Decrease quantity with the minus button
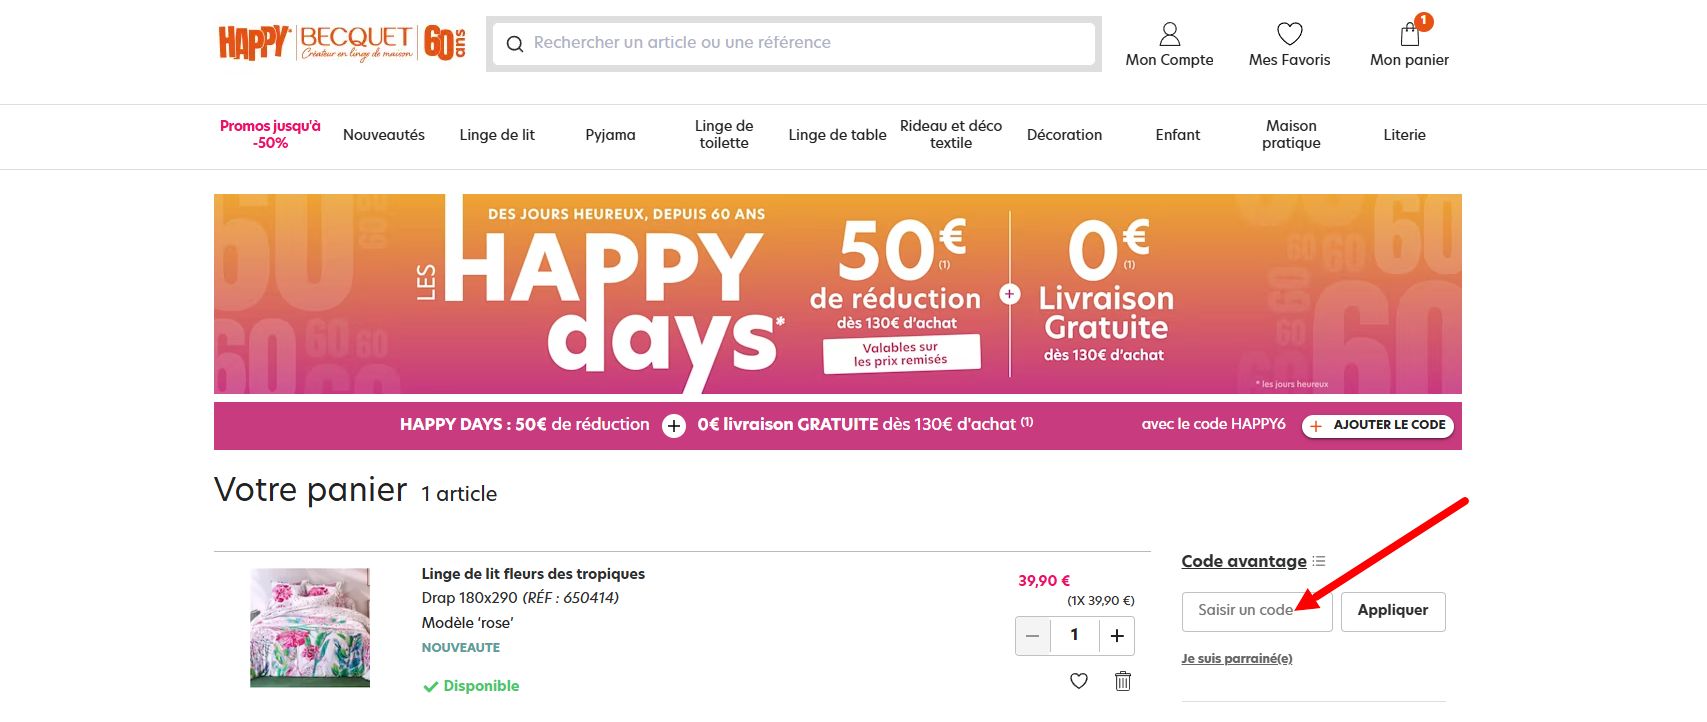Viewport: 1707px width, 722px height. [1033, 635]
